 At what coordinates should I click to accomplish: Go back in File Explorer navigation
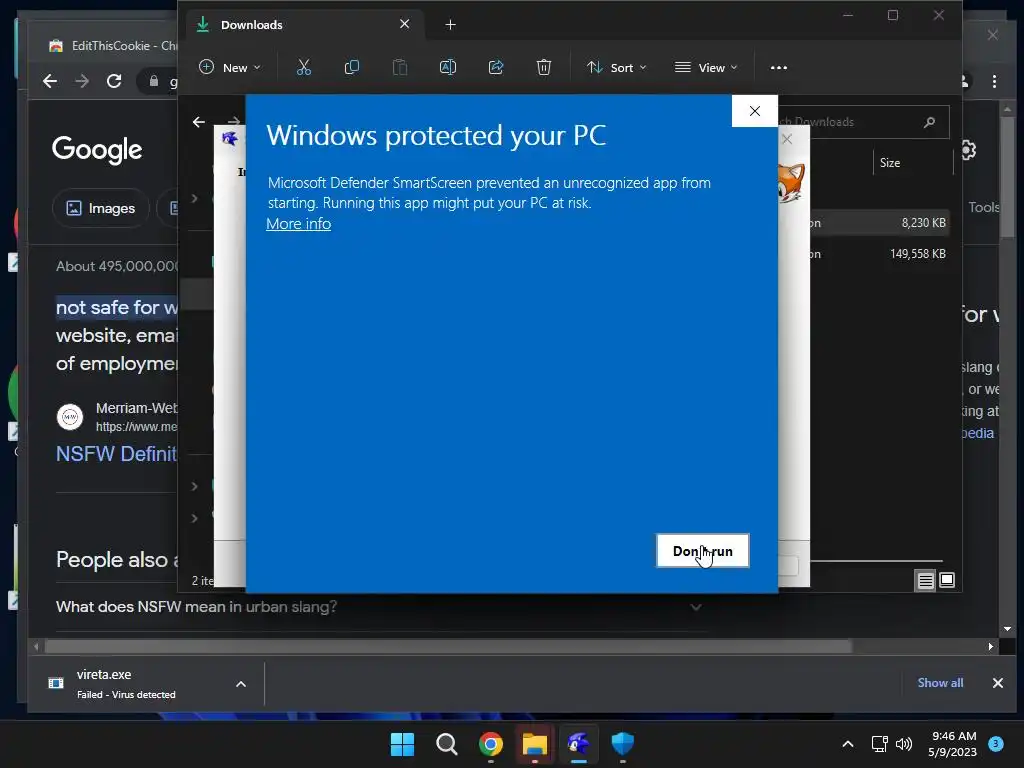tap(199, 122)
